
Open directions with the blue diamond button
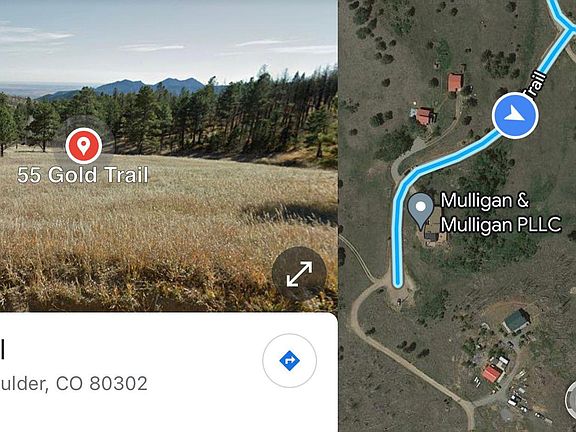point(289,361)
